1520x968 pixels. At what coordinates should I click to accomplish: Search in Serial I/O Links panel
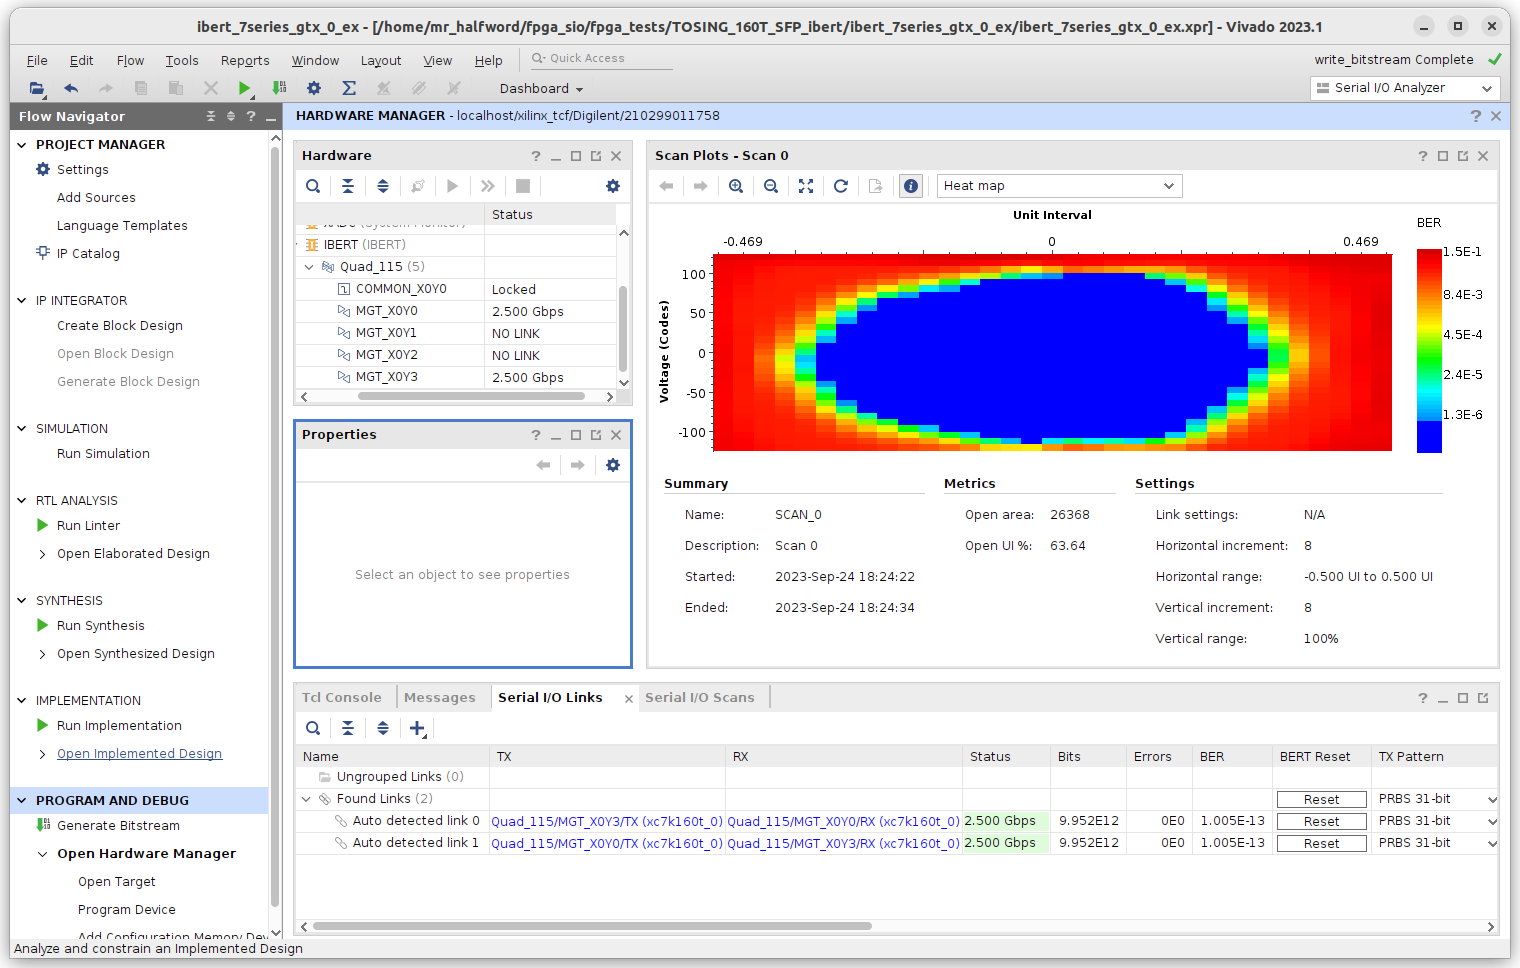pos(313,728)
